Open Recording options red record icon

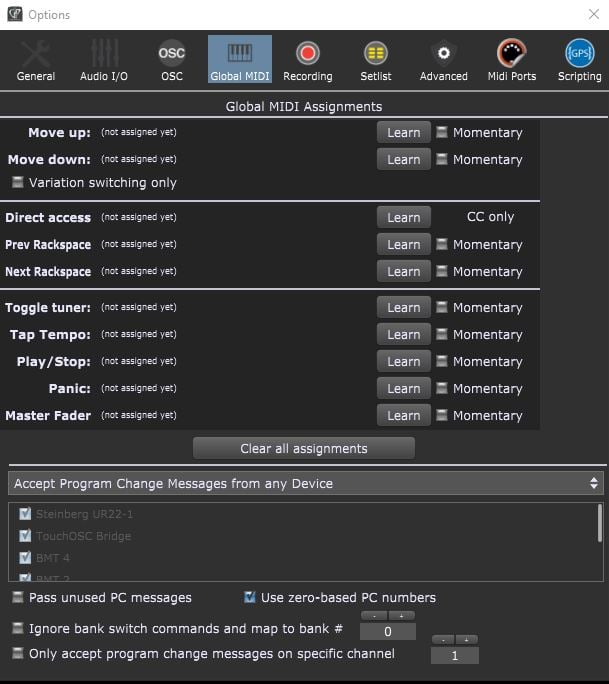307,60
